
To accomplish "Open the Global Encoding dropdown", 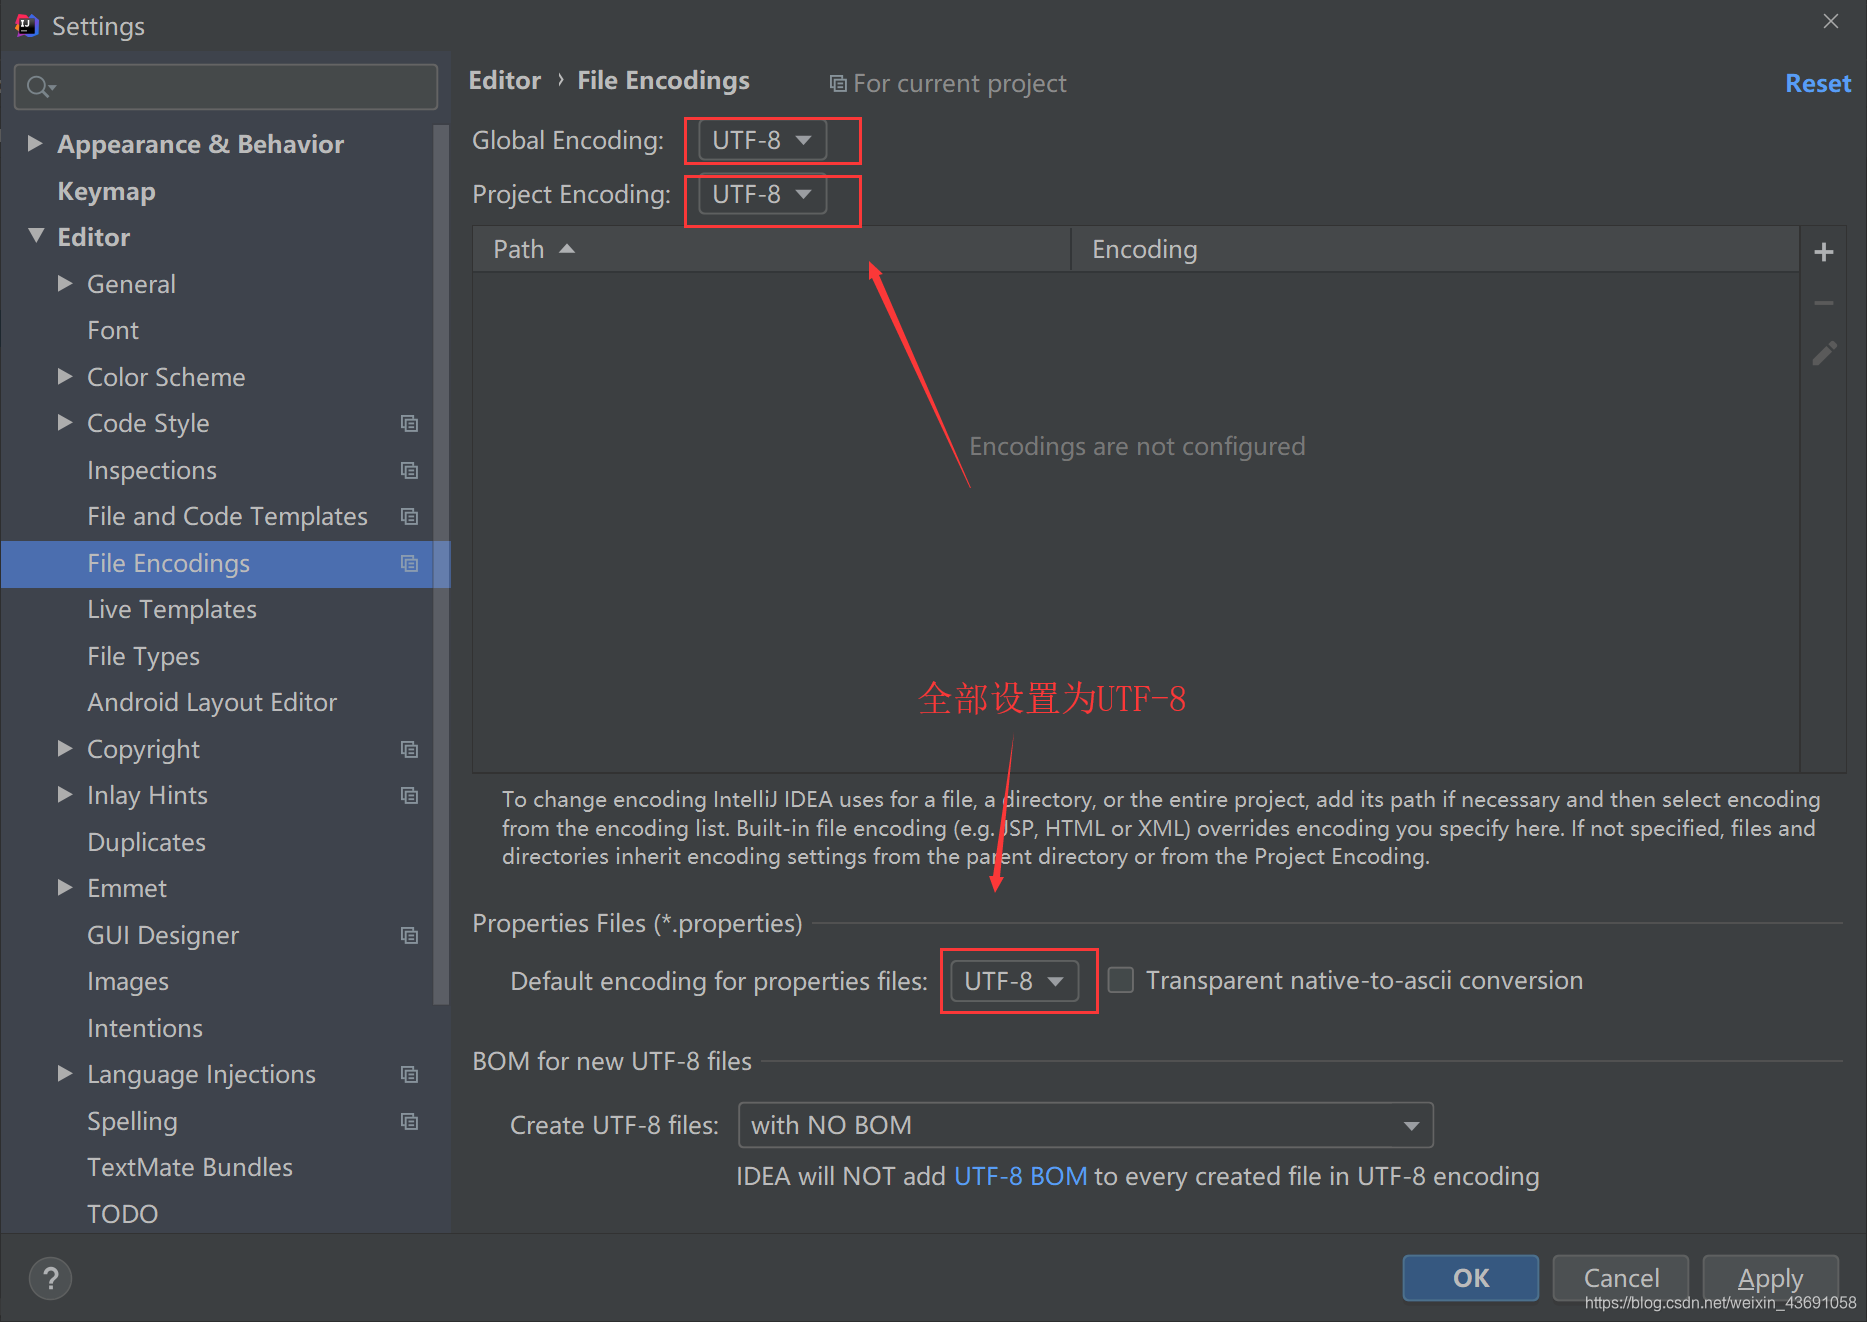I will 762,140.
